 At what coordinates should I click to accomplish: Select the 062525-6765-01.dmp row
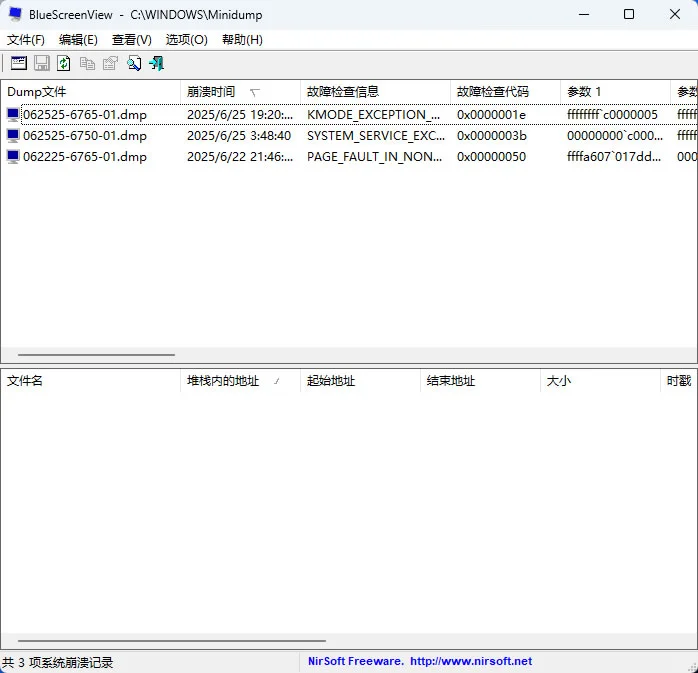[x=349, y=115]
